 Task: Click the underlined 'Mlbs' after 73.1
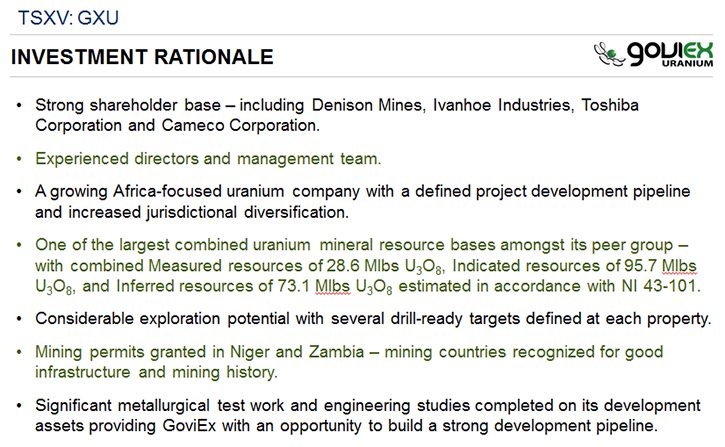[x=332, y=286]
